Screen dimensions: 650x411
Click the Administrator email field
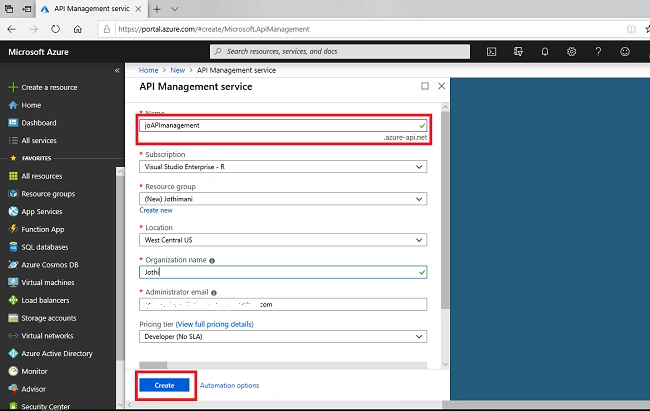tap(283, 304)
